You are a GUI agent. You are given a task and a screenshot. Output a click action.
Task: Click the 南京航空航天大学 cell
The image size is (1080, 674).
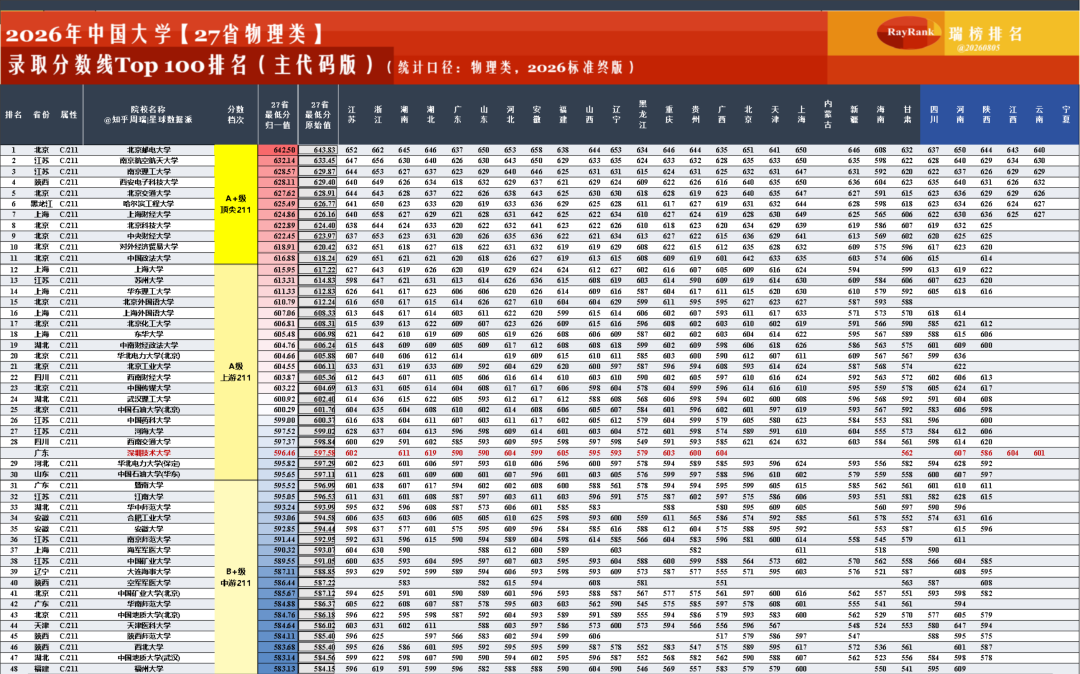(x=149, y=160)
